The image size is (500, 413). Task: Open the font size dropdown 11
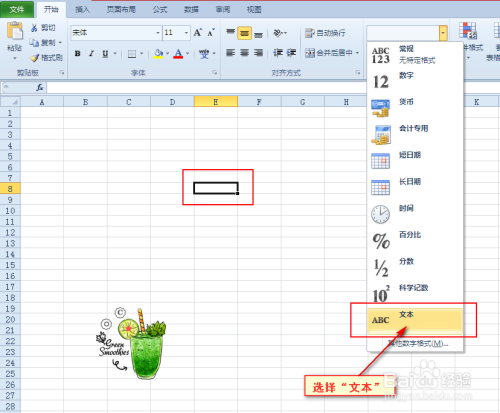click(x=186, y=33)
